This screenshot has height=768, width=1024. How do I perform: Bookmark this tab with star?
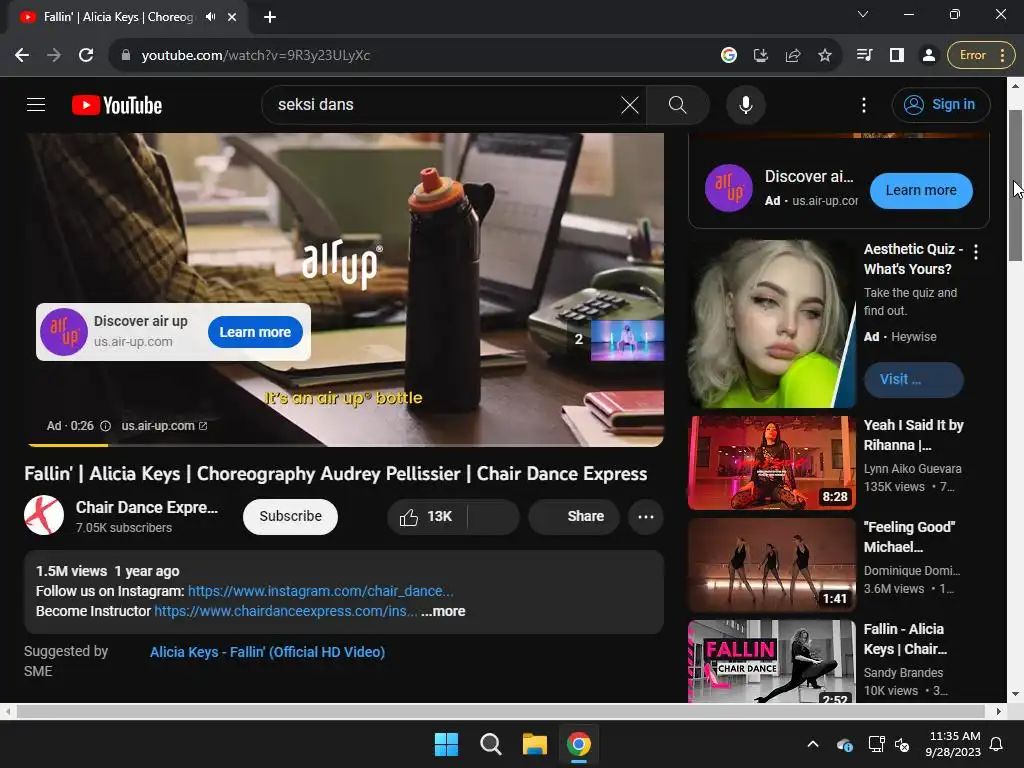click(825, 55)
